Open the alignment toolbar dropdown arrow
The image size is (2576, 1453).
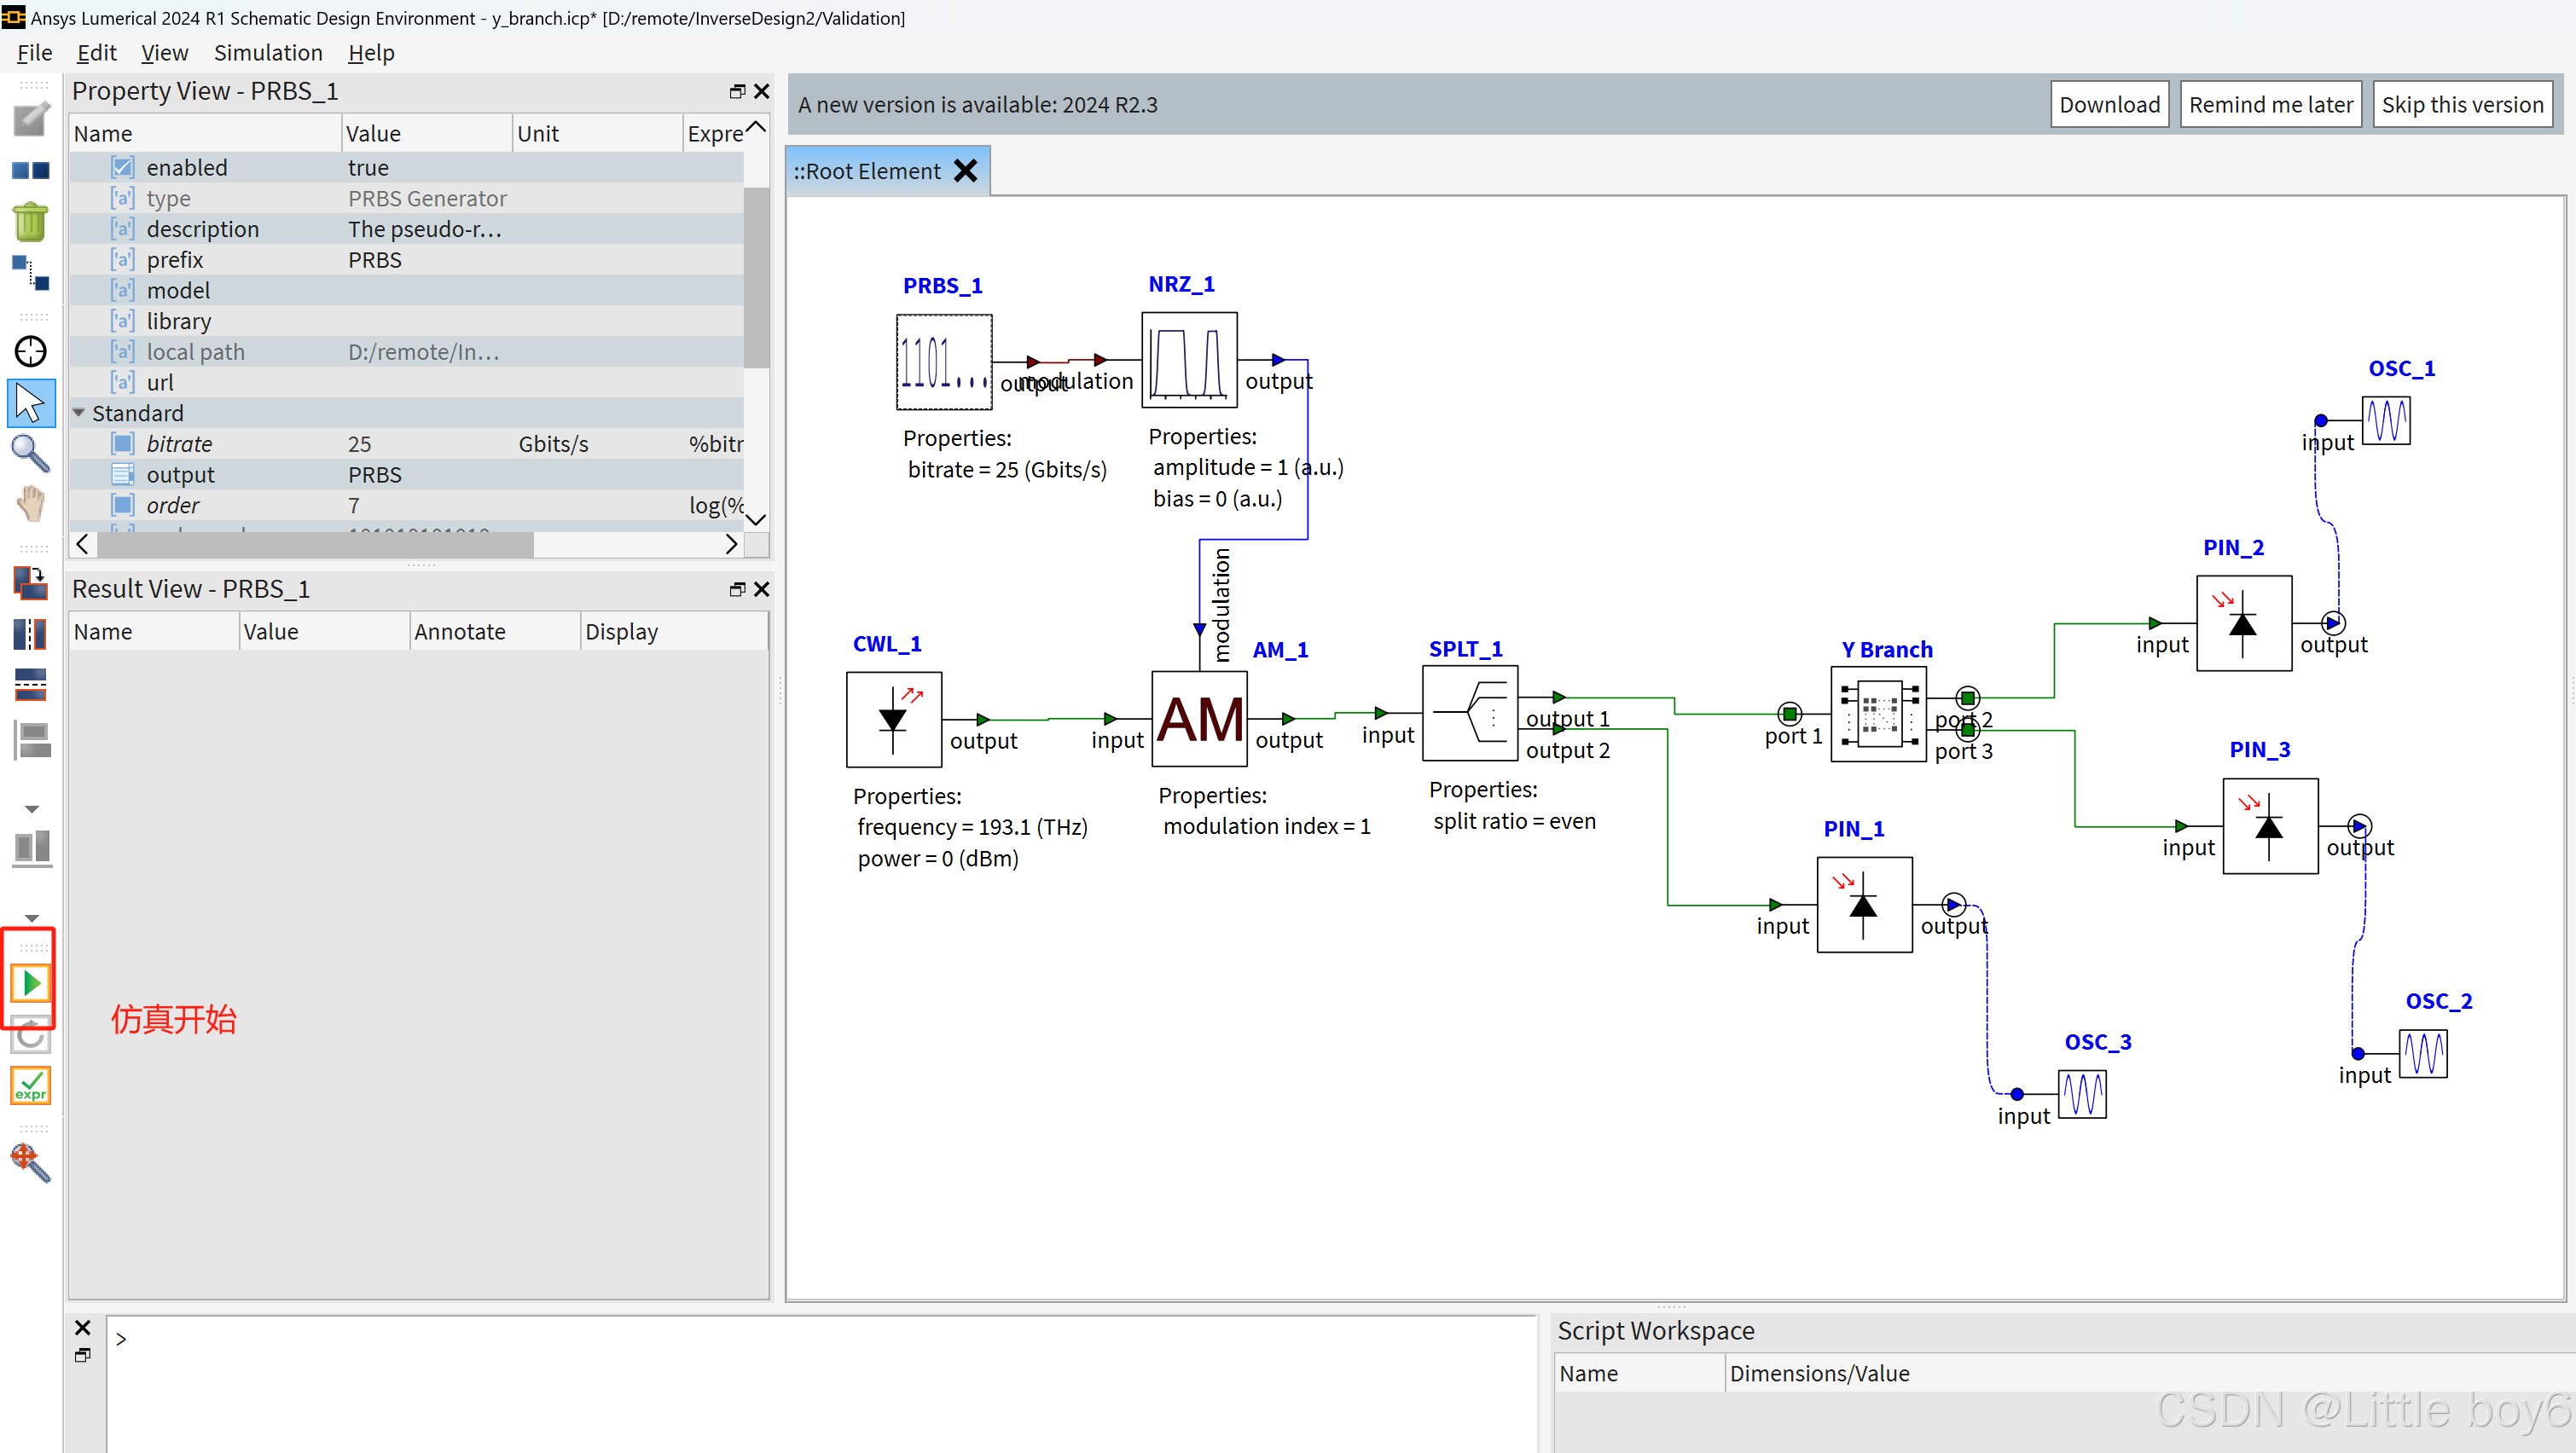[x=32, y=809]
